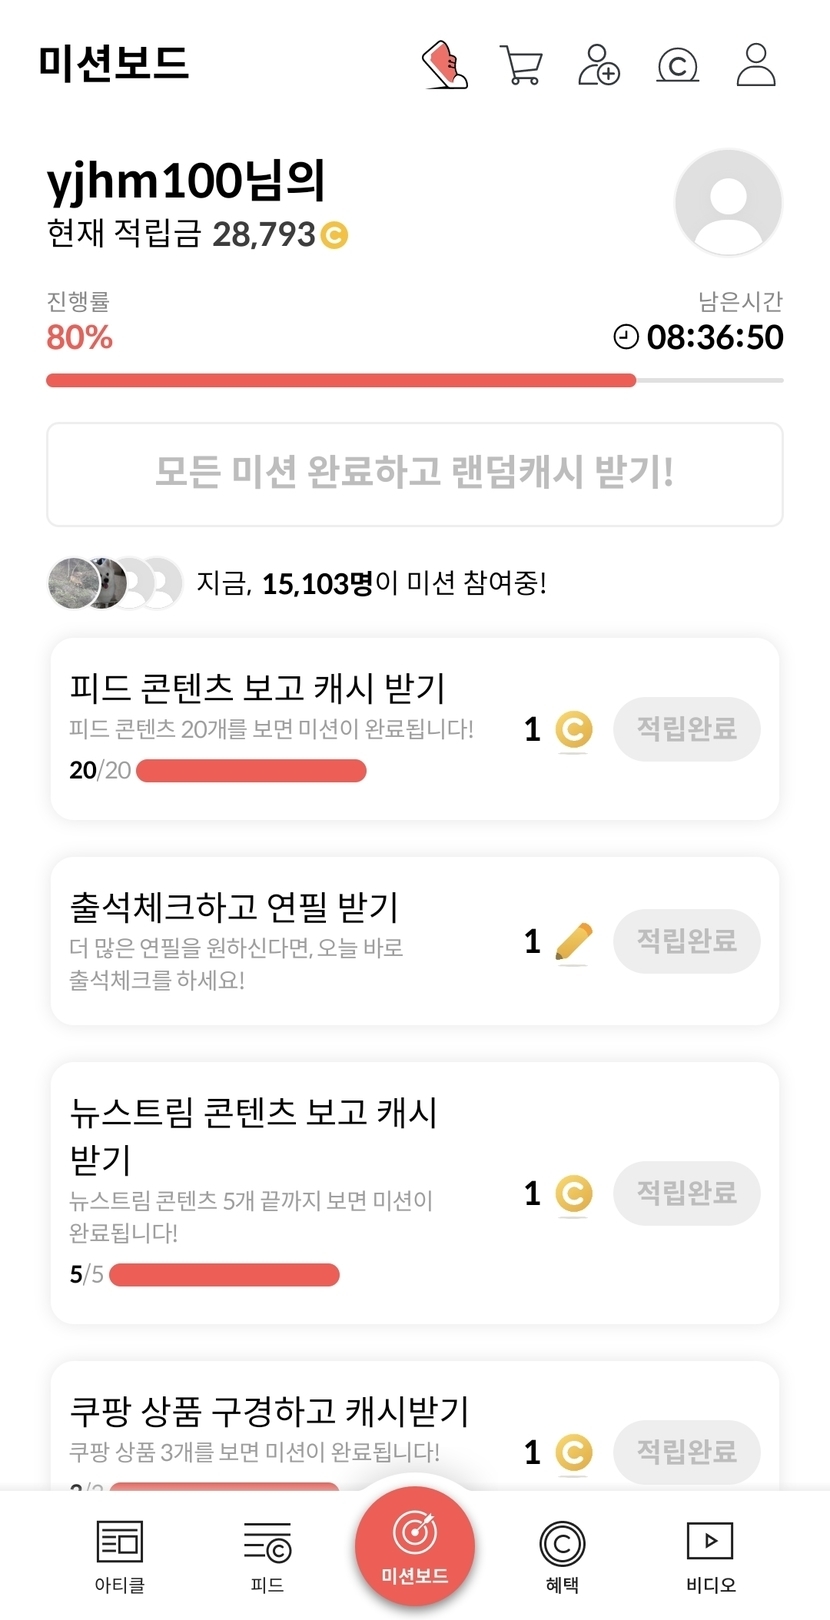The height and width of the screenshot is (1620, 830).
Task: Tap 적립완료 on the newstream mission
Action: [x=686, y=1193]
